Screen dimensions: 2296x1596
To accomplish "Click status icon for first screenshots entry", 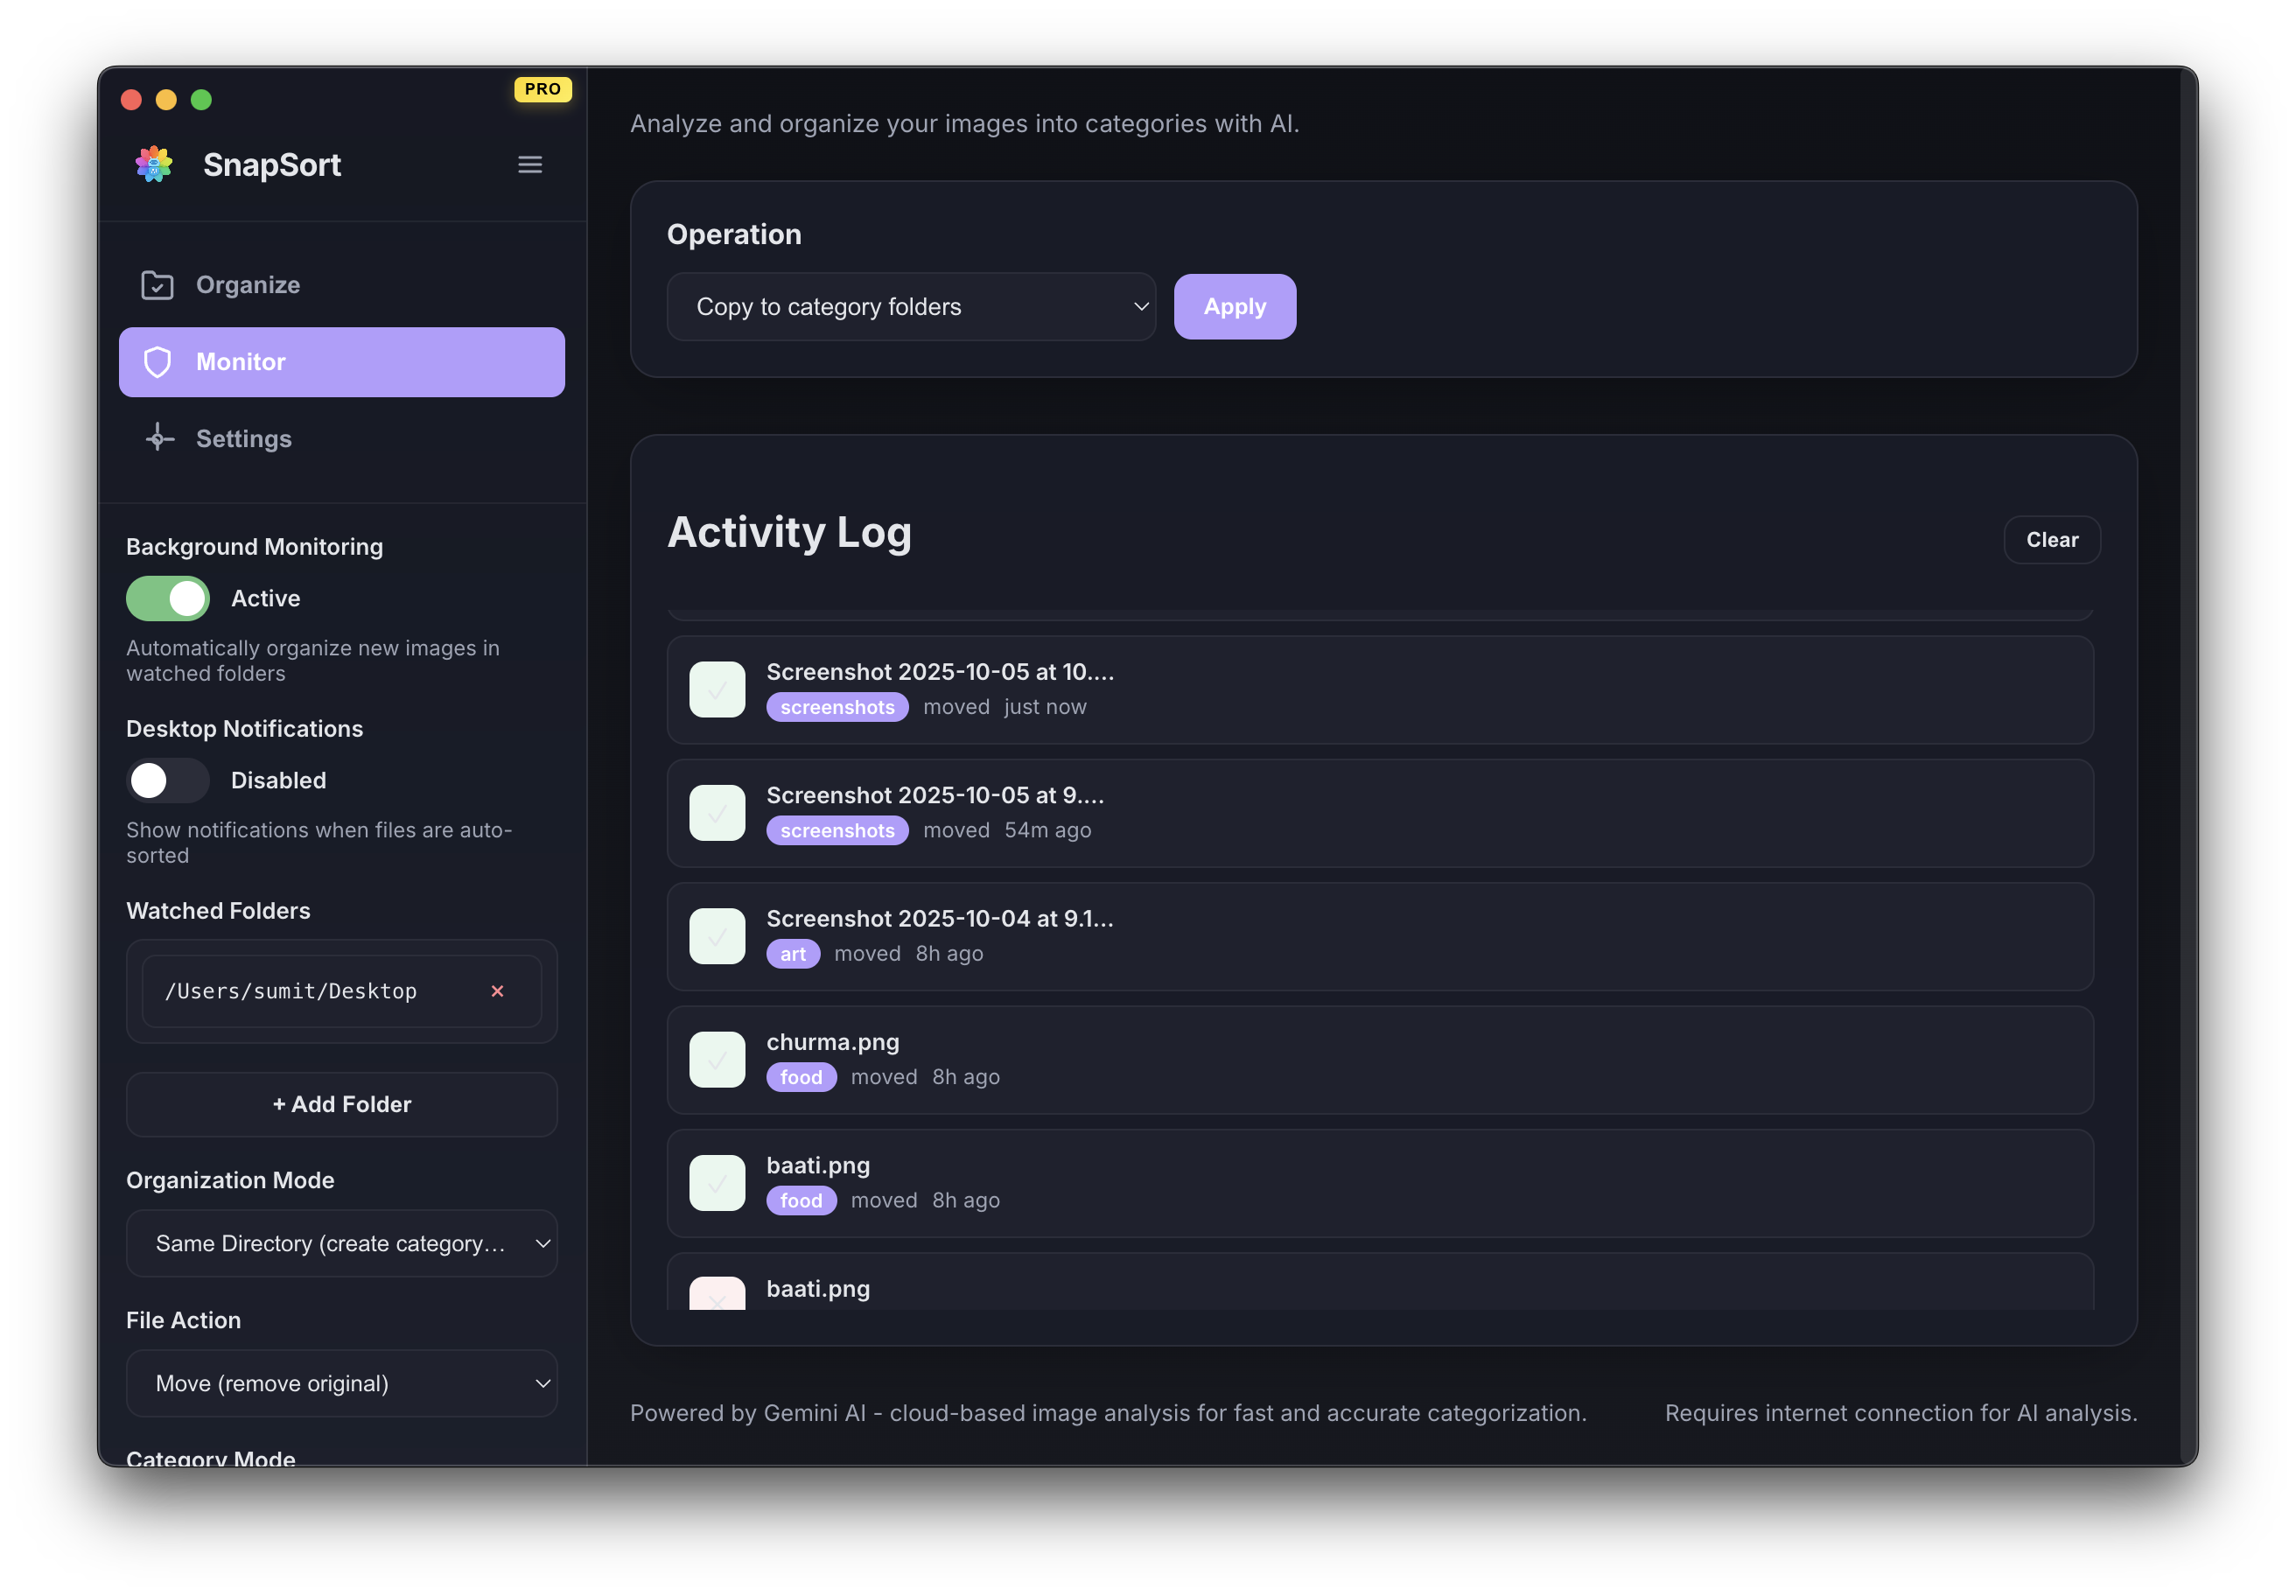I will pos(717,690).
